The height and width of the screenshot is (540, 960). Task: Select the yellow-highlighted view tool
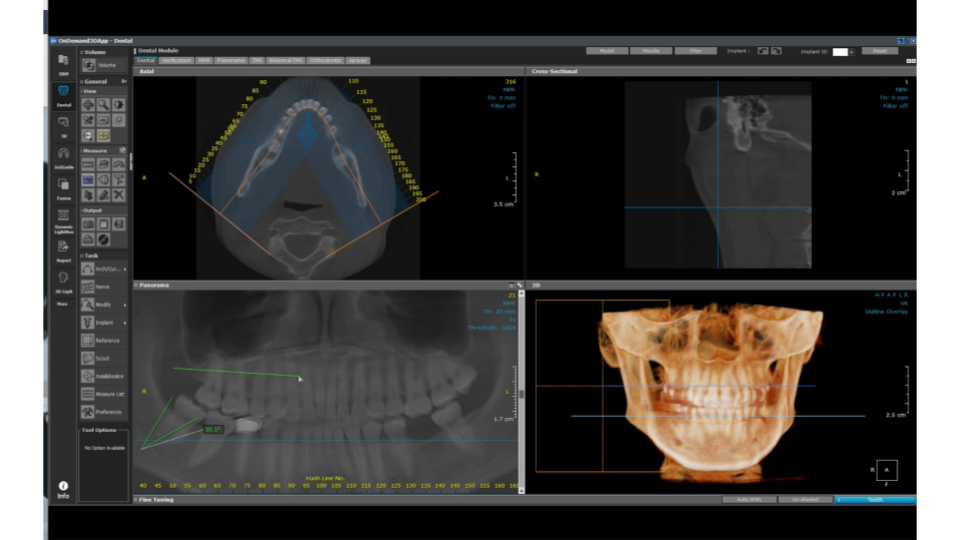pyautogui.click(x=103, y=135)
